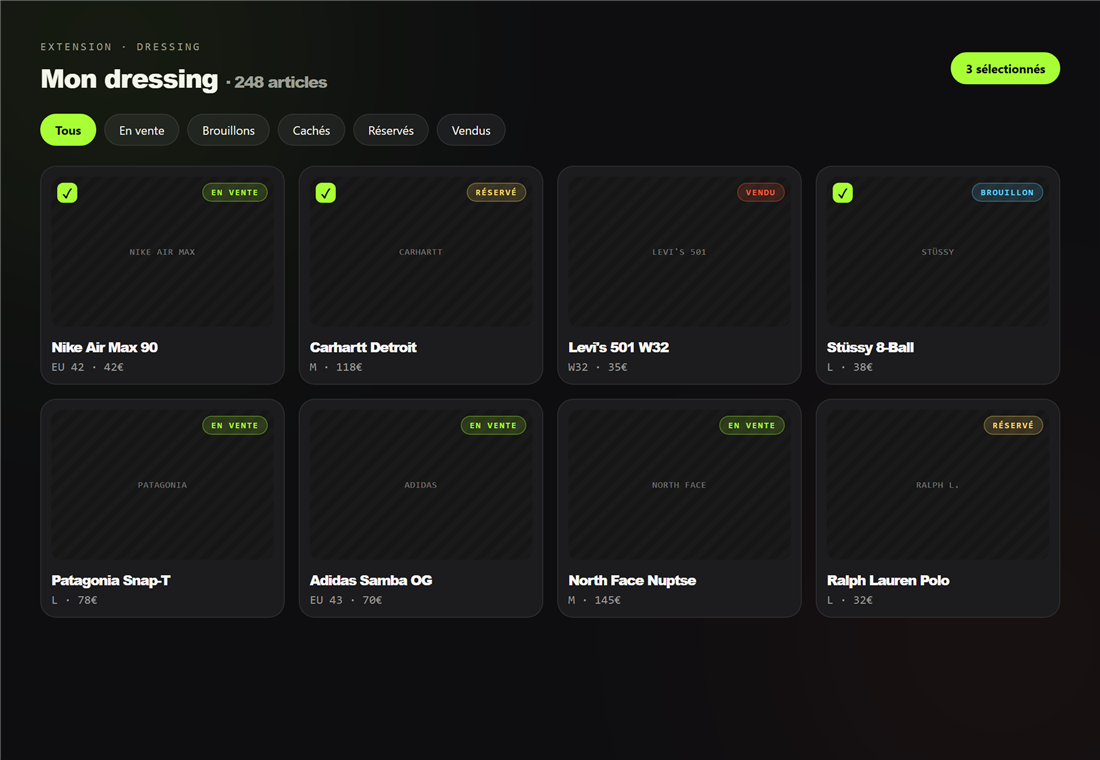Filter by Réservés items
Image resolution: width=1100 pixels, height=760 pixels.
(391, 130)
